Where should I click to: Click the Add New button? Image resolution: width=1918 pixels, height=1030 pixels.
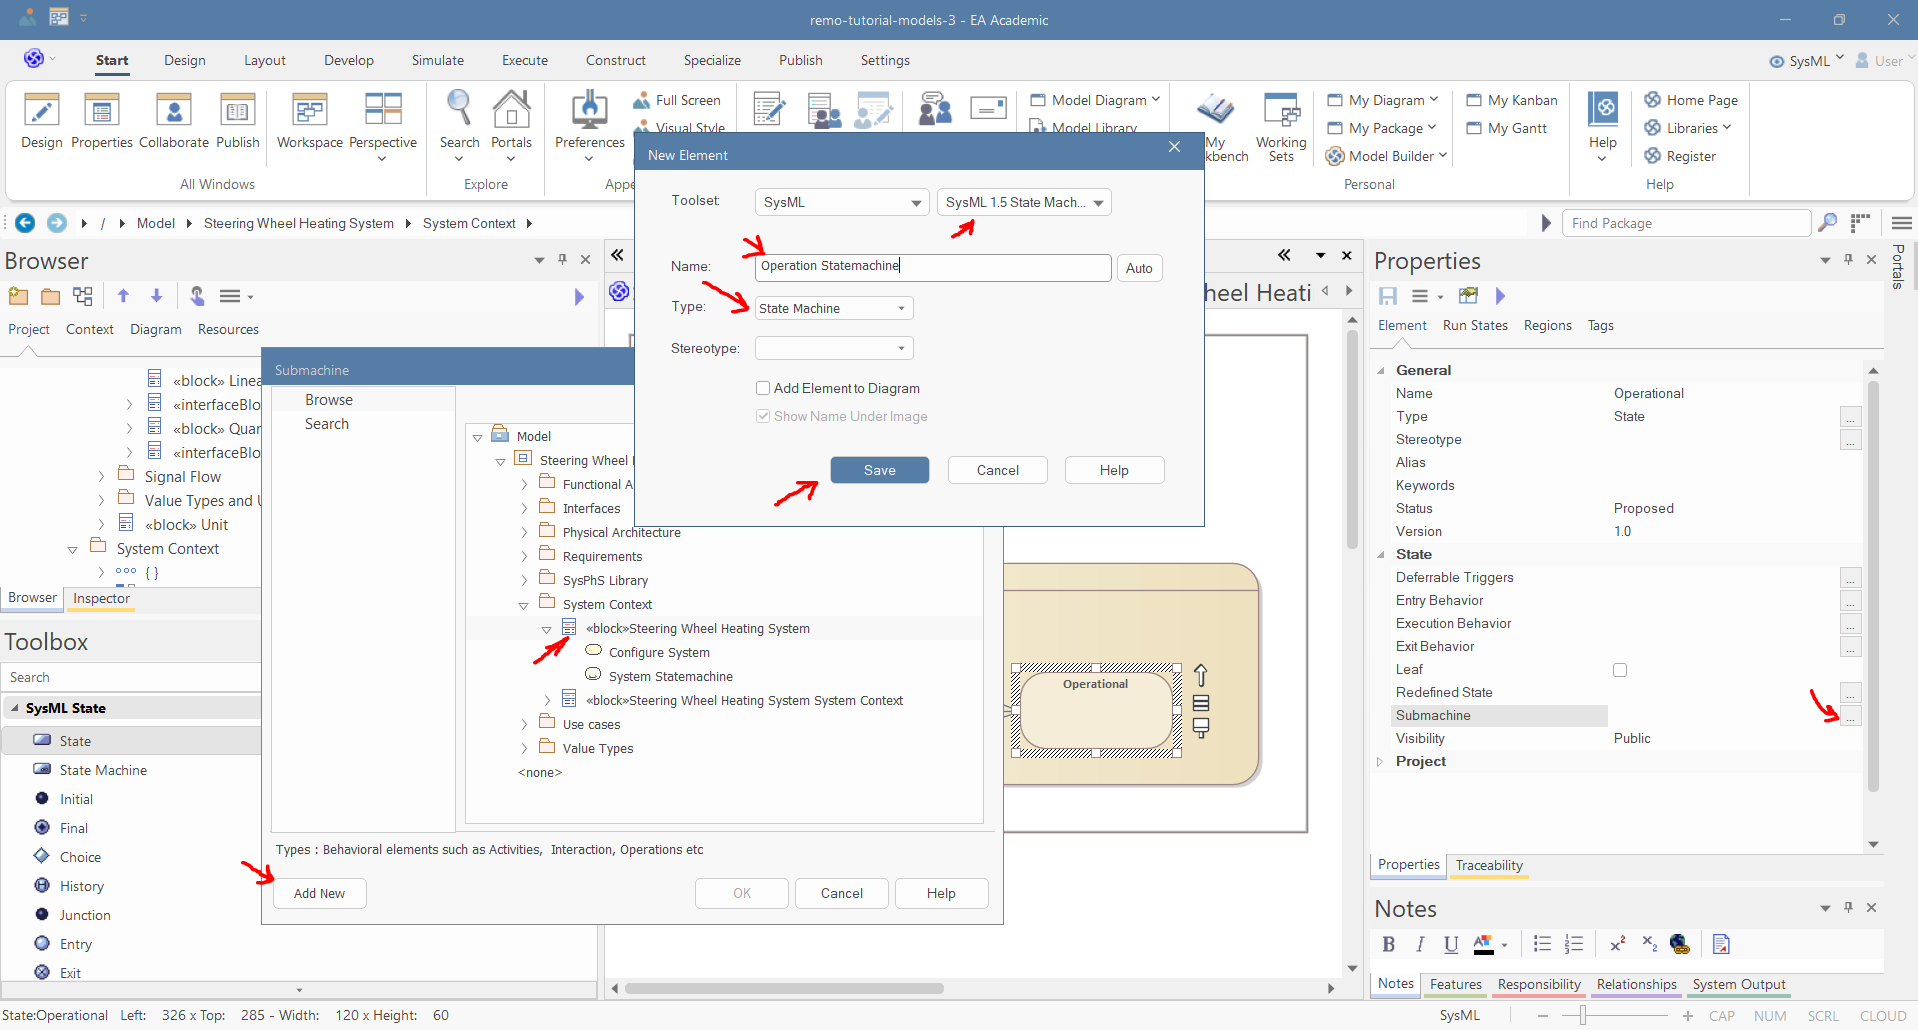(x=319, y=893)
